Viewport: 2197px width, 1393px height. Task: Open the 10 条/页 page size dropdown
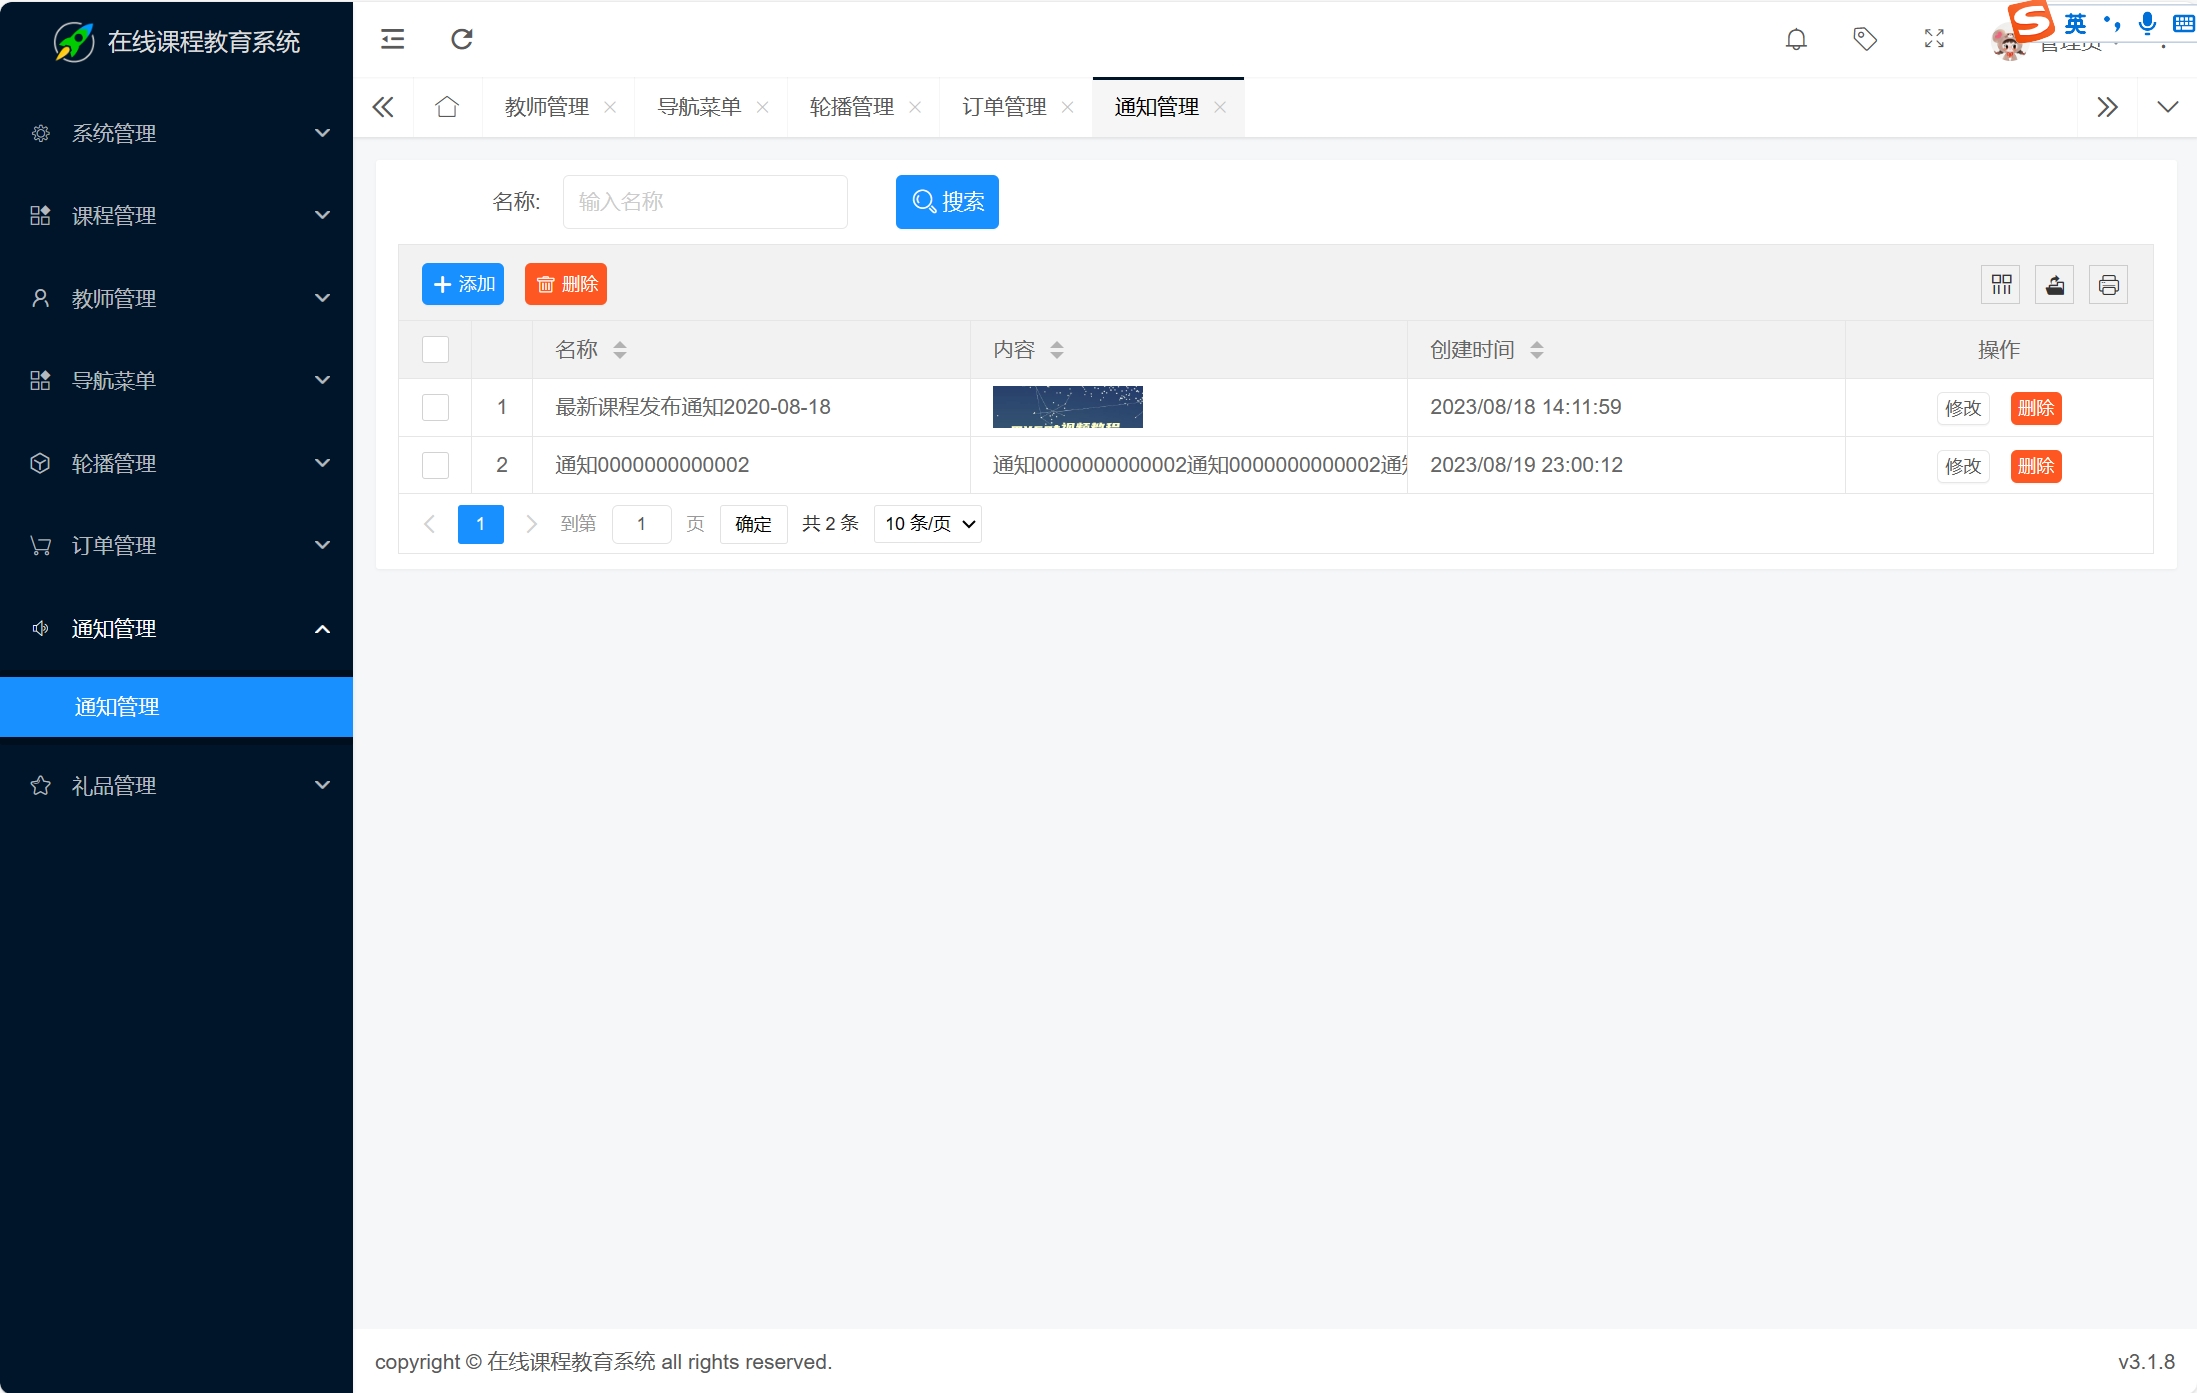point(927,524)
